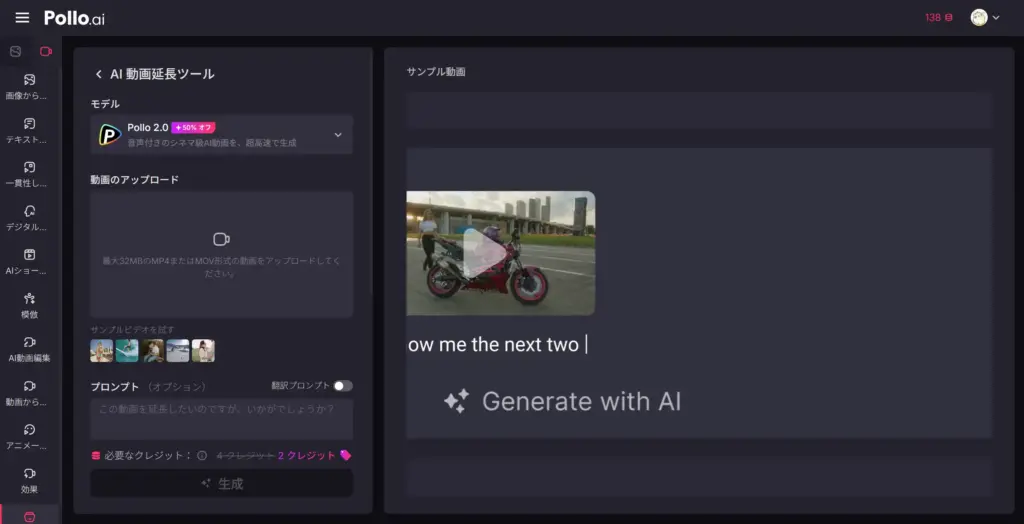Play the motorcycle sample video
The width and height of the screenshot is (1024, 524).
[x=485, y=253]
